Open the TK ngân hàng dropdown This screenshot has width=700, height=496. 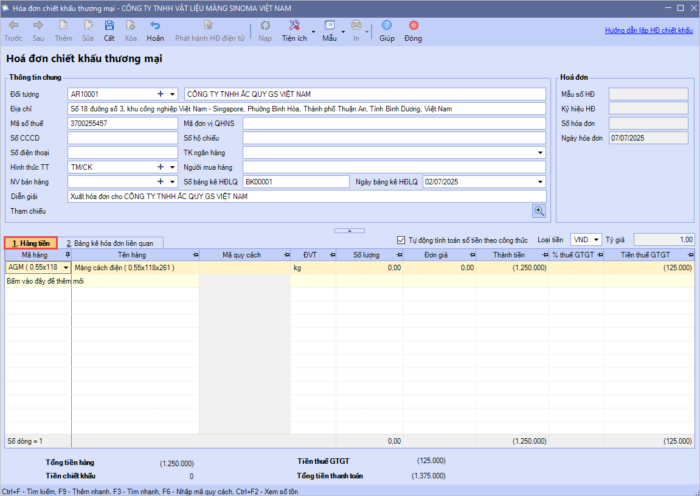click(x=540, y=152)
